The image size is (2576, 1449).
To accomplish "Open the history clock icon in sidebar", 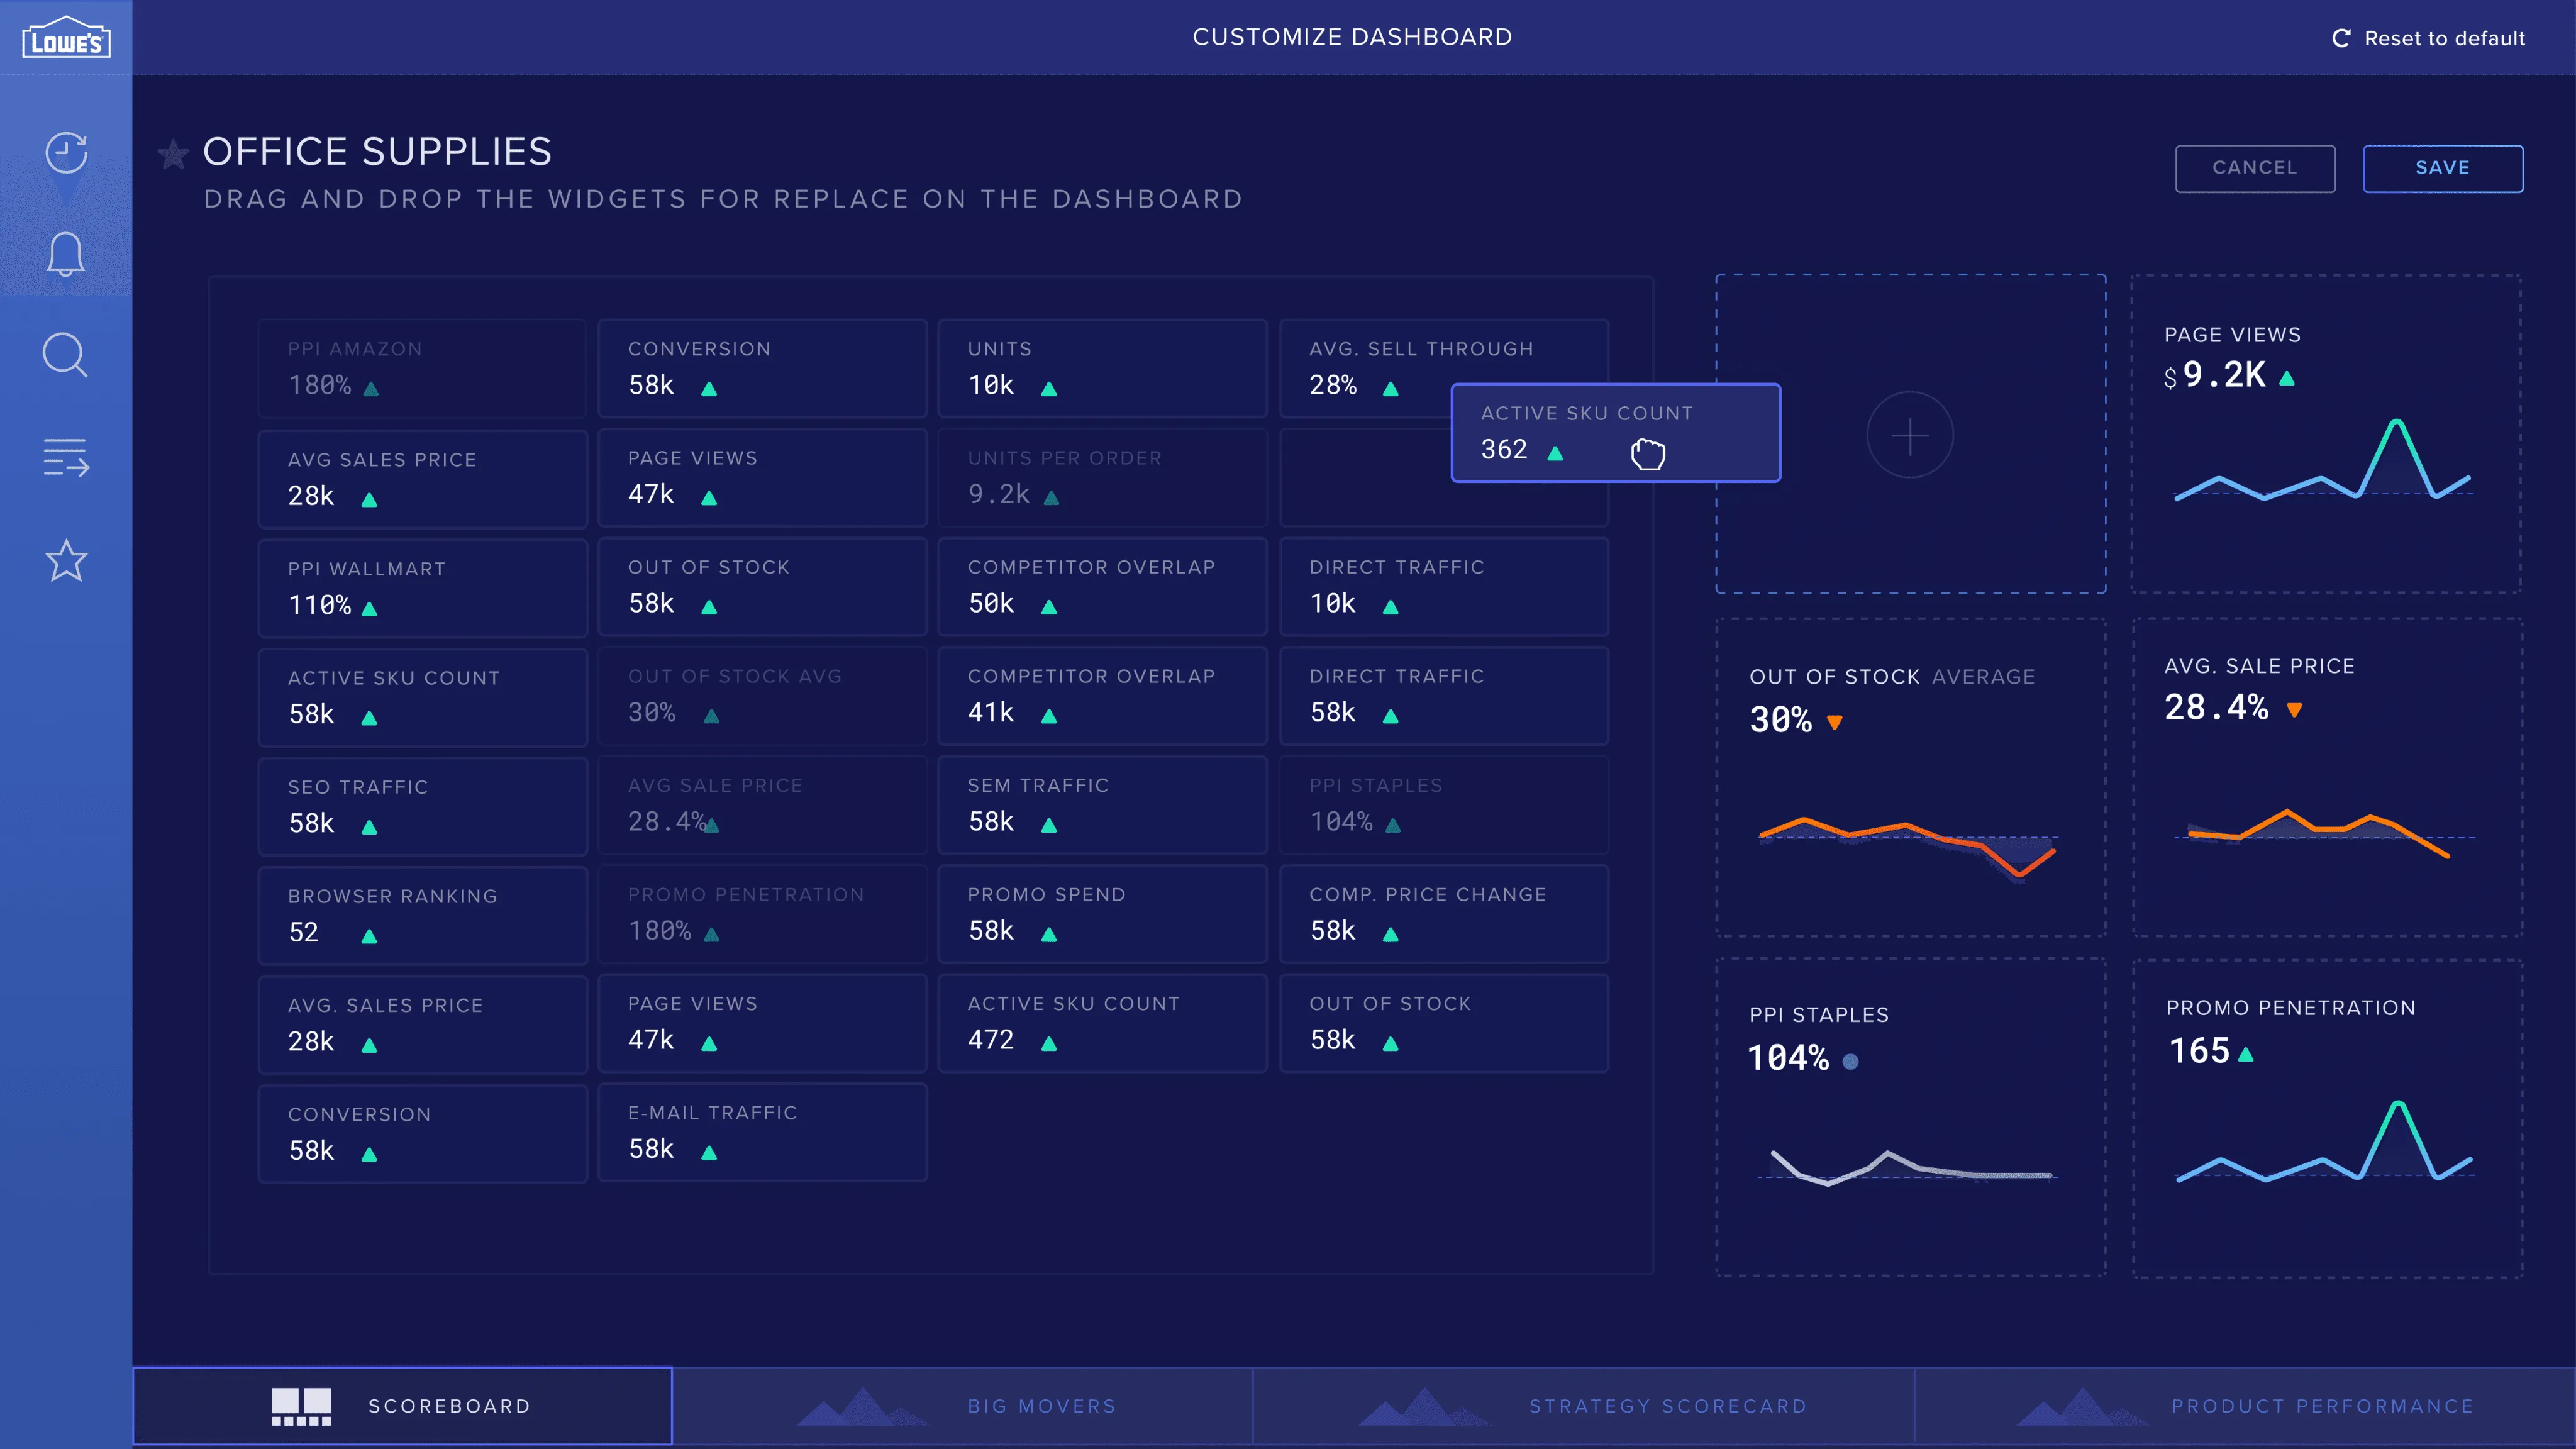I will pyautogui.click(x=66, y=152).
